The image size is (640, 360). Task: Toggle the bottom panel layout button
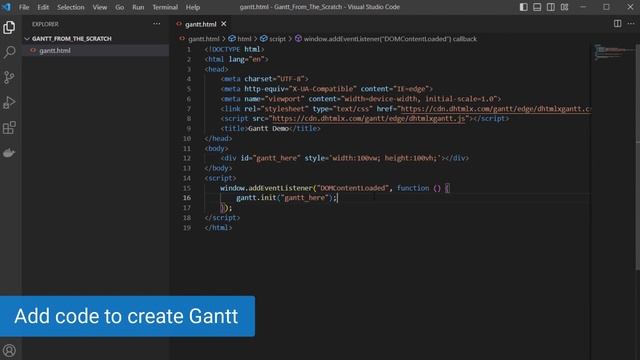point(537,7)
